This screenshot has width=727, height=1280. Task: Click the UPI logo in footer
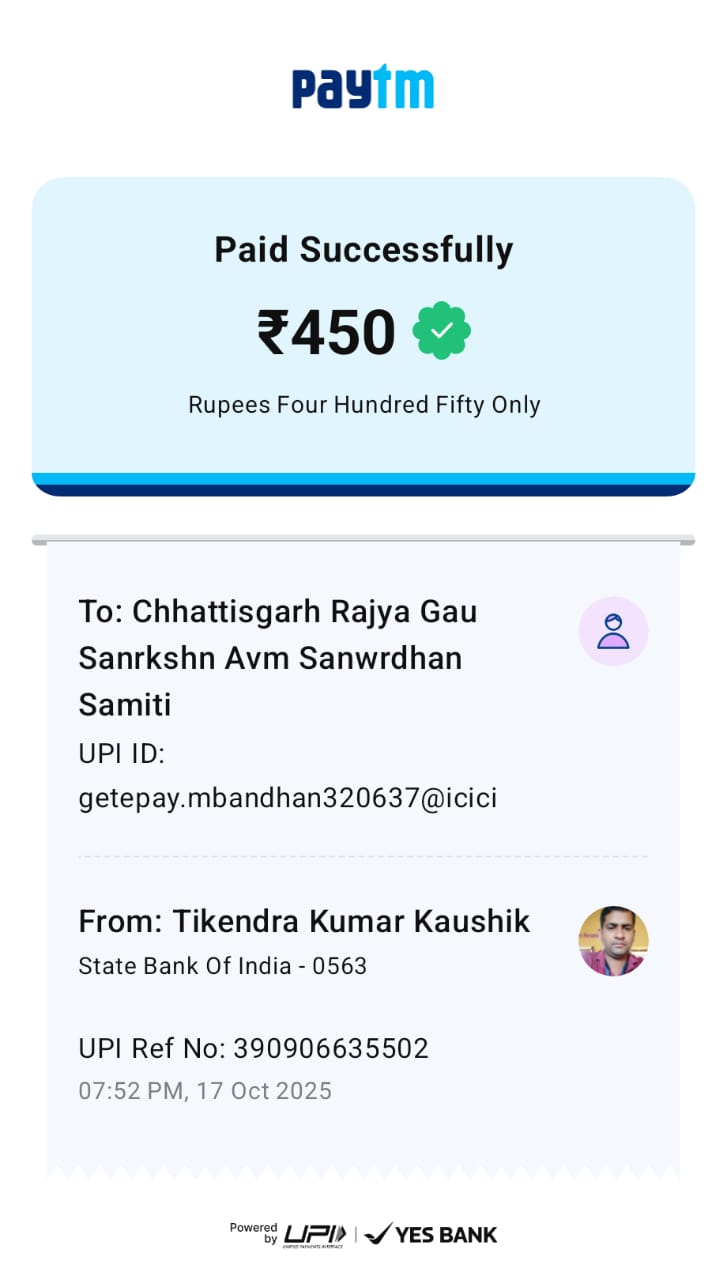coord(315,1234)
